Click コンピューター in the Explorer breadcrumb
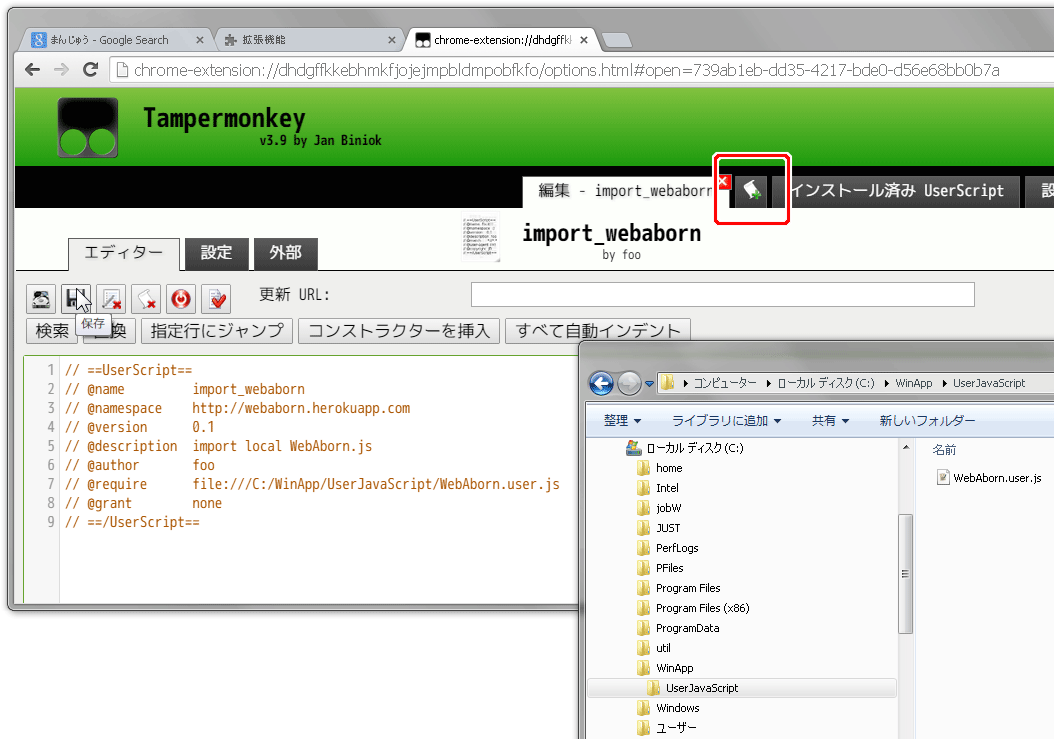Viewport: 1054px width, 739px height. (725, 383)
